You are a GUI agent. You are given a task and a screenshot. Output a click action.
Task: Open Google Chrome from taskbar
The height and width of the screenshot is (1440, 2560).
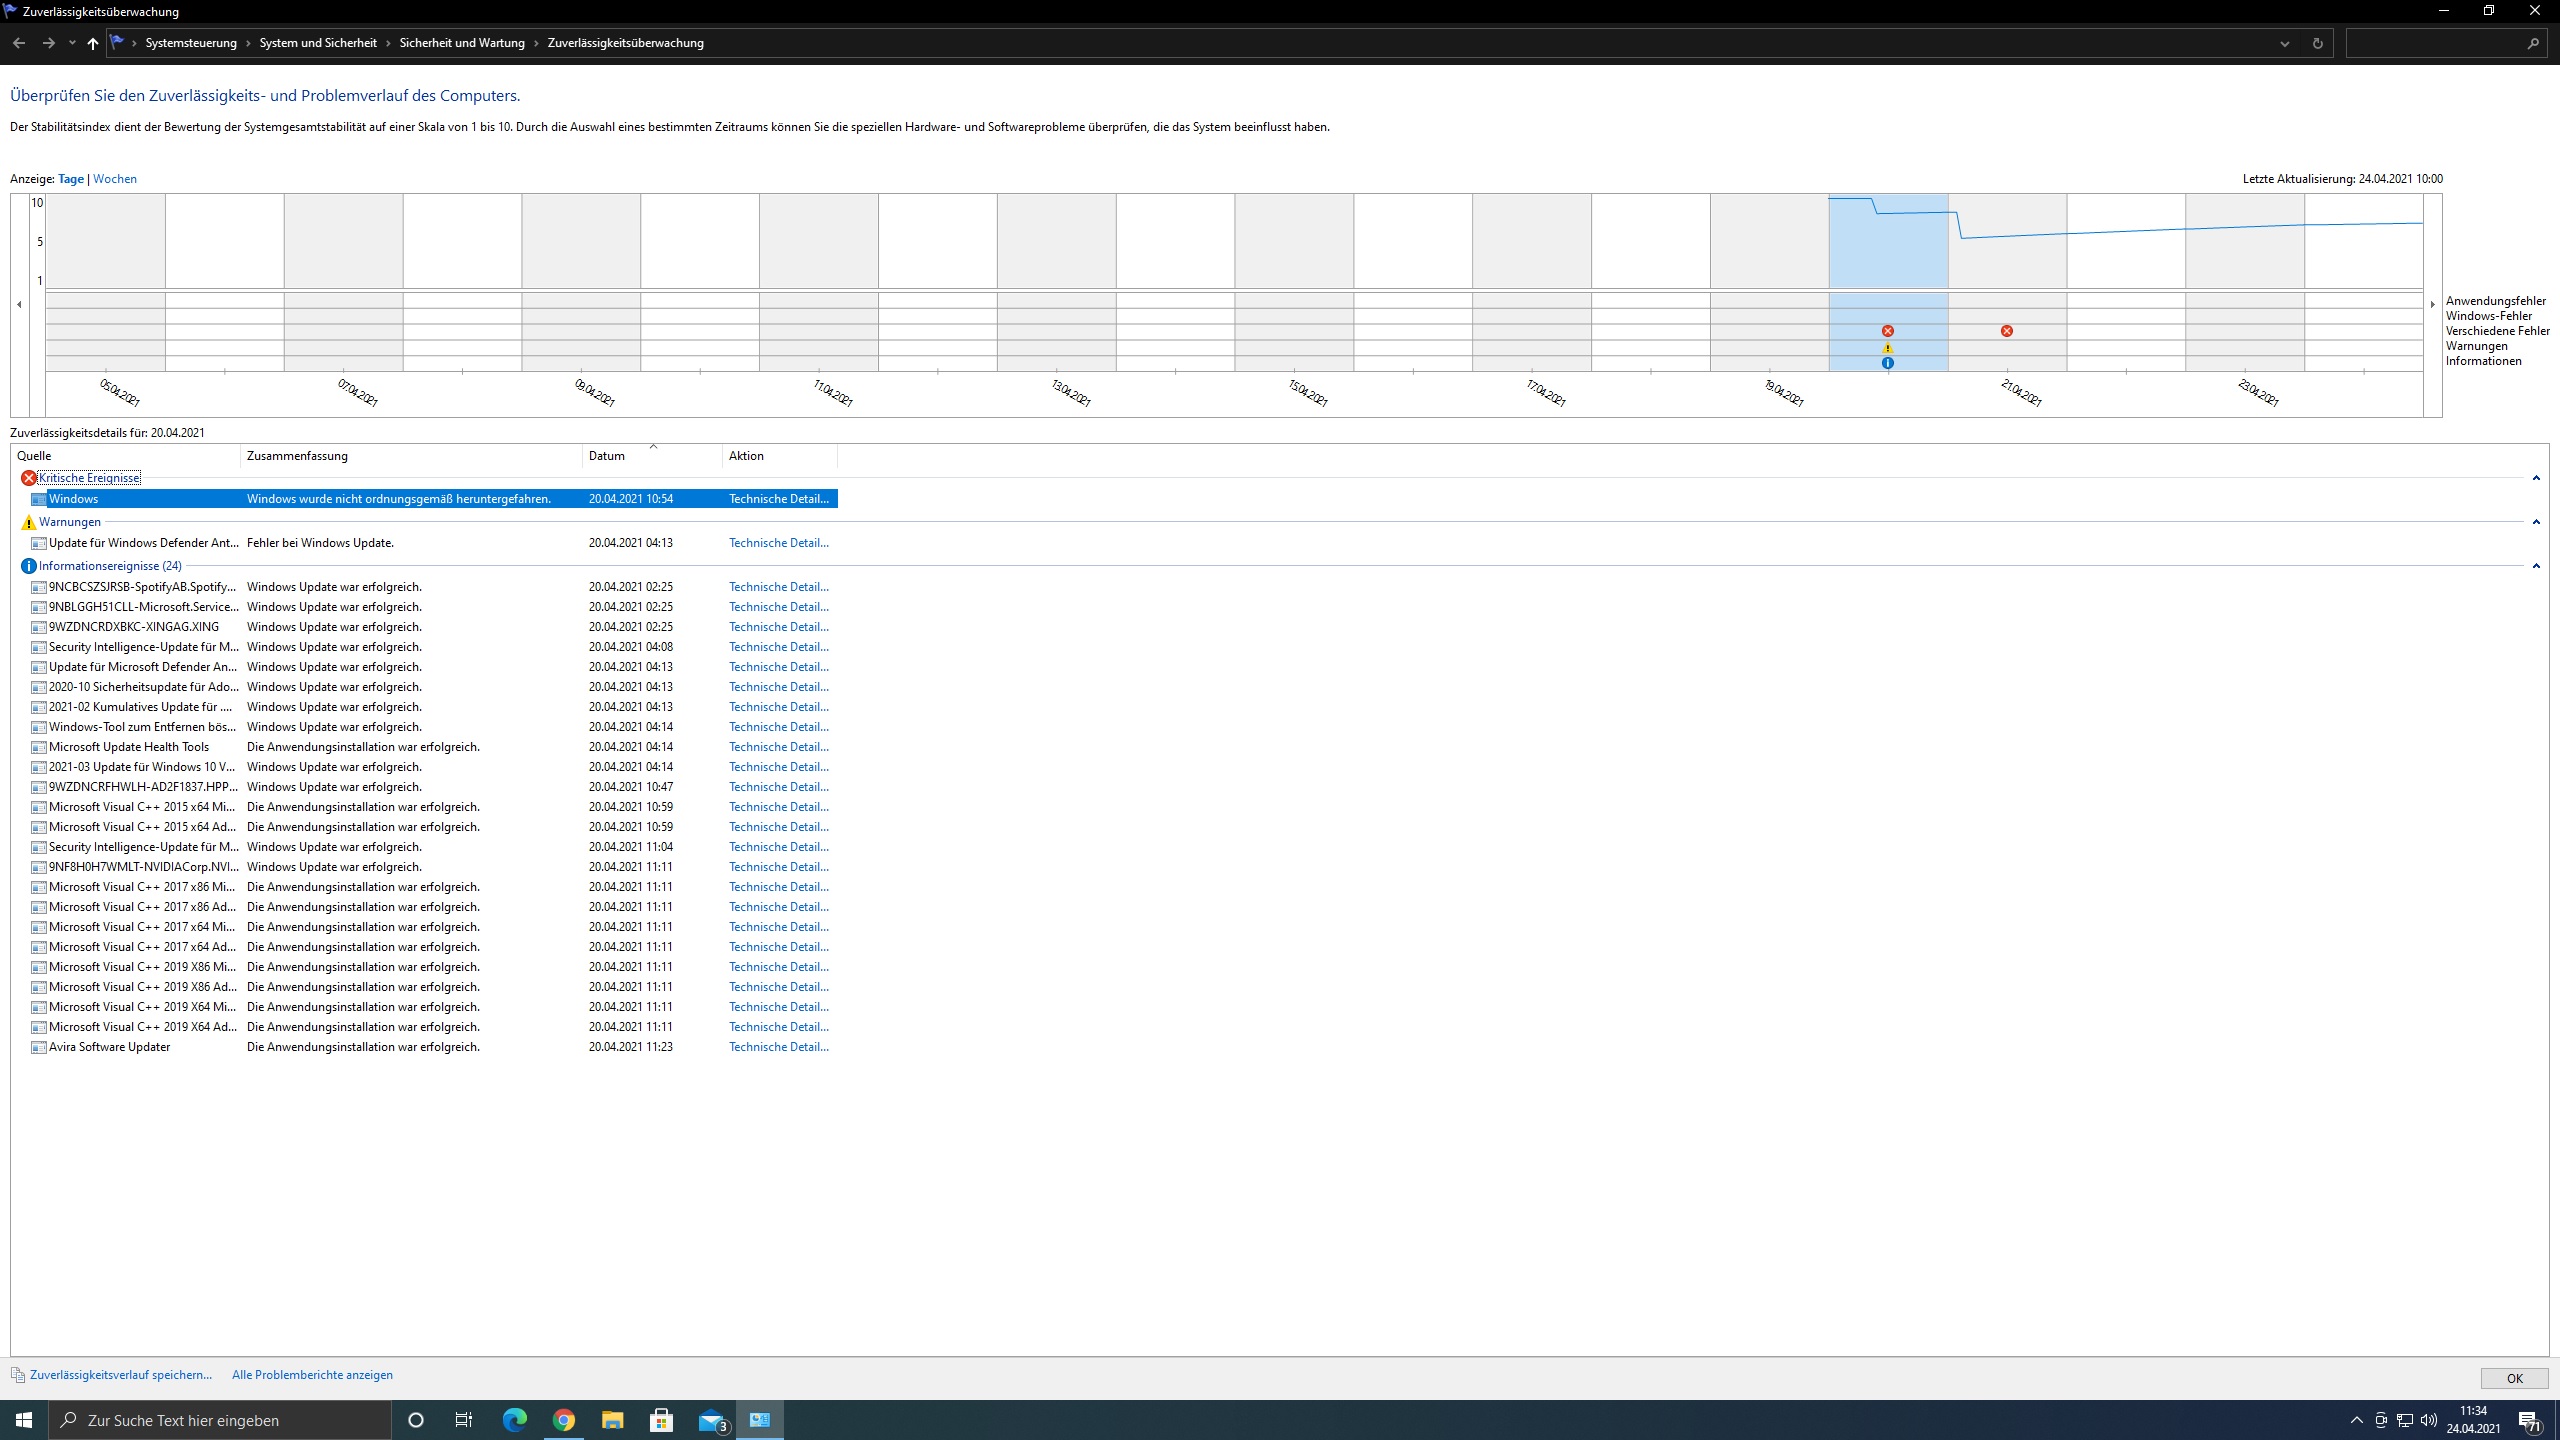(563, 1420)
